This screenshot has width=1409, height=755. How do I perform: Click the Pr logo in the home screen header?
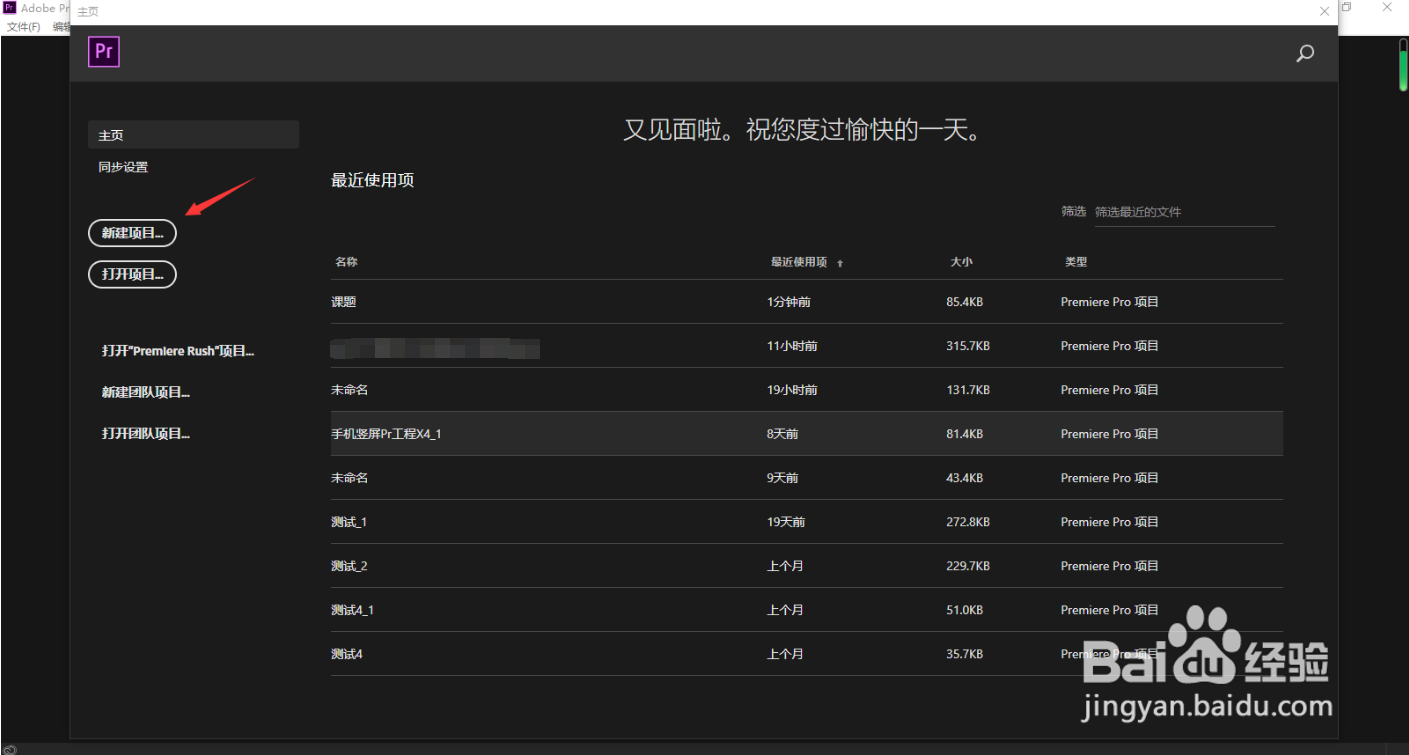[x=103, y=51]
